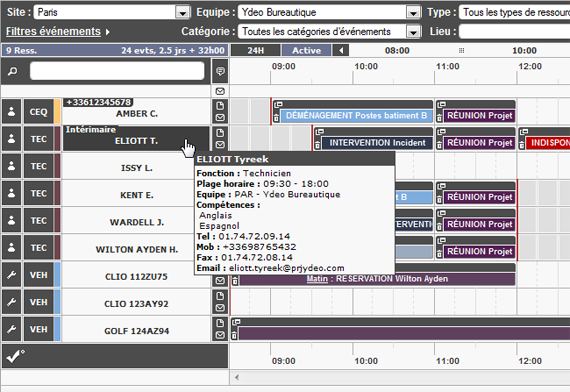Click the orange color bar for AMBER C.
Screen dimensions: 570x392
(x=57, y=112)
